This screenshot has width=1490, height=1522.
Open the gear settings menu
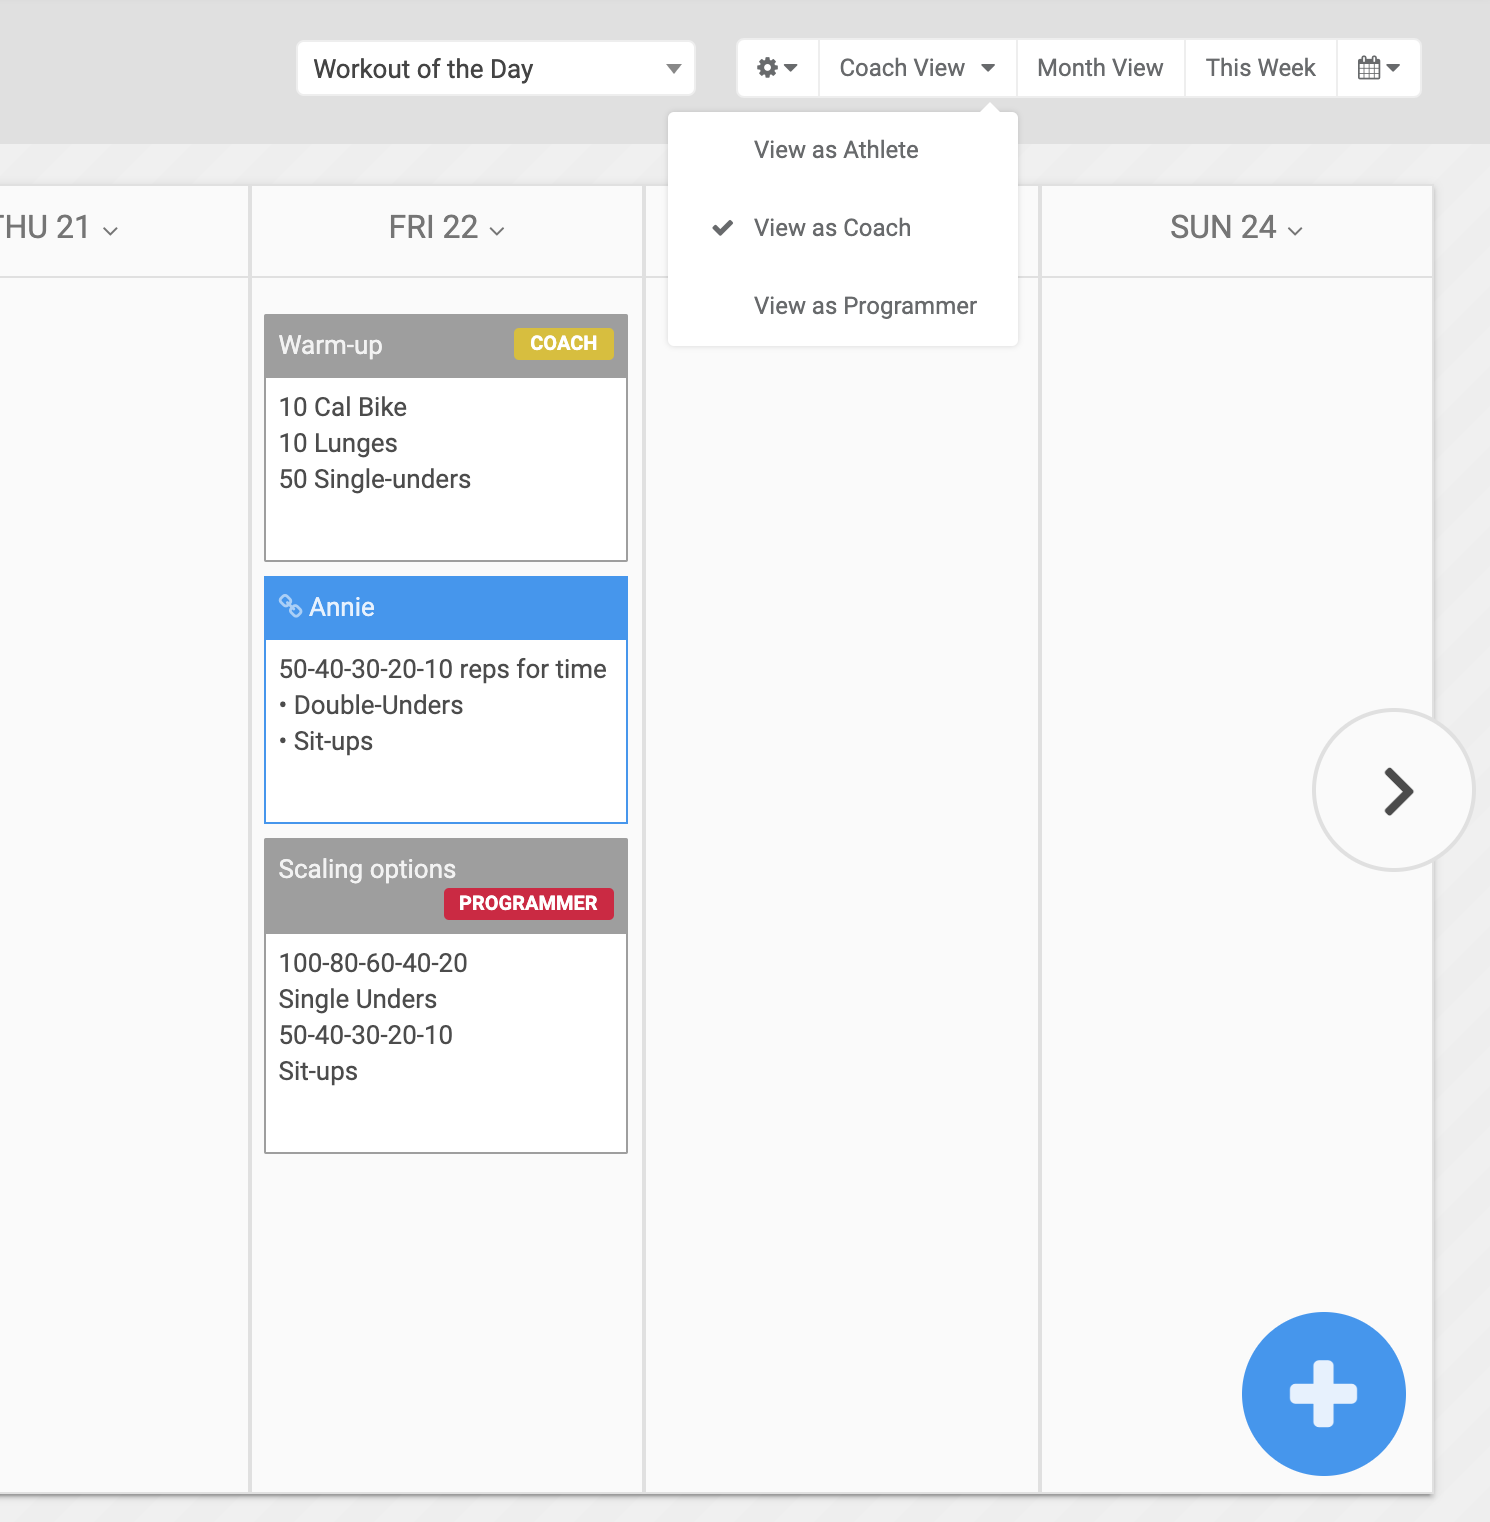click(777, 68)
